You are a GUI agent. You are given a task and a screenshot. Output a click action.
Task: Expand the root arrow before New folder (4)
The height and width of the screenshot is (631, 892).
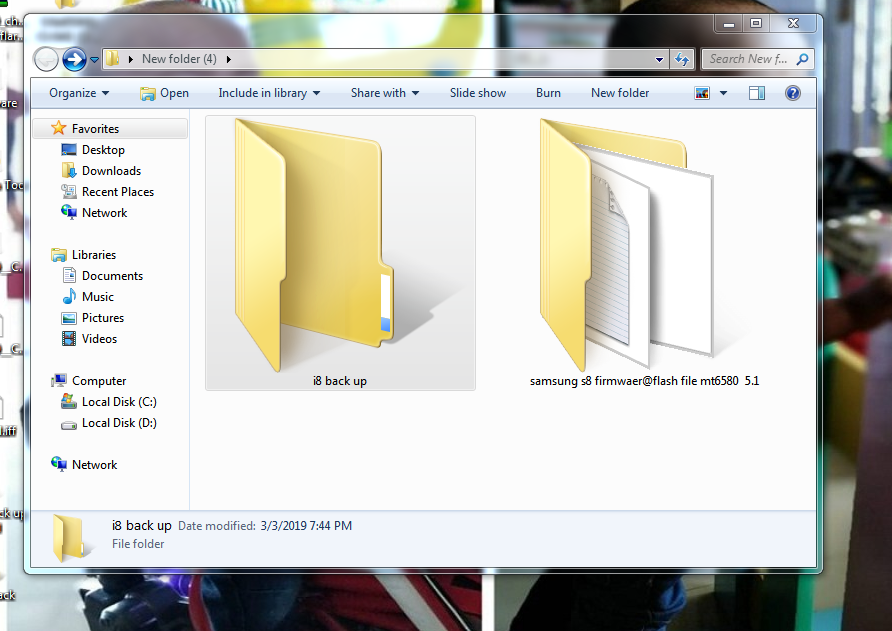tap(131, 59)
